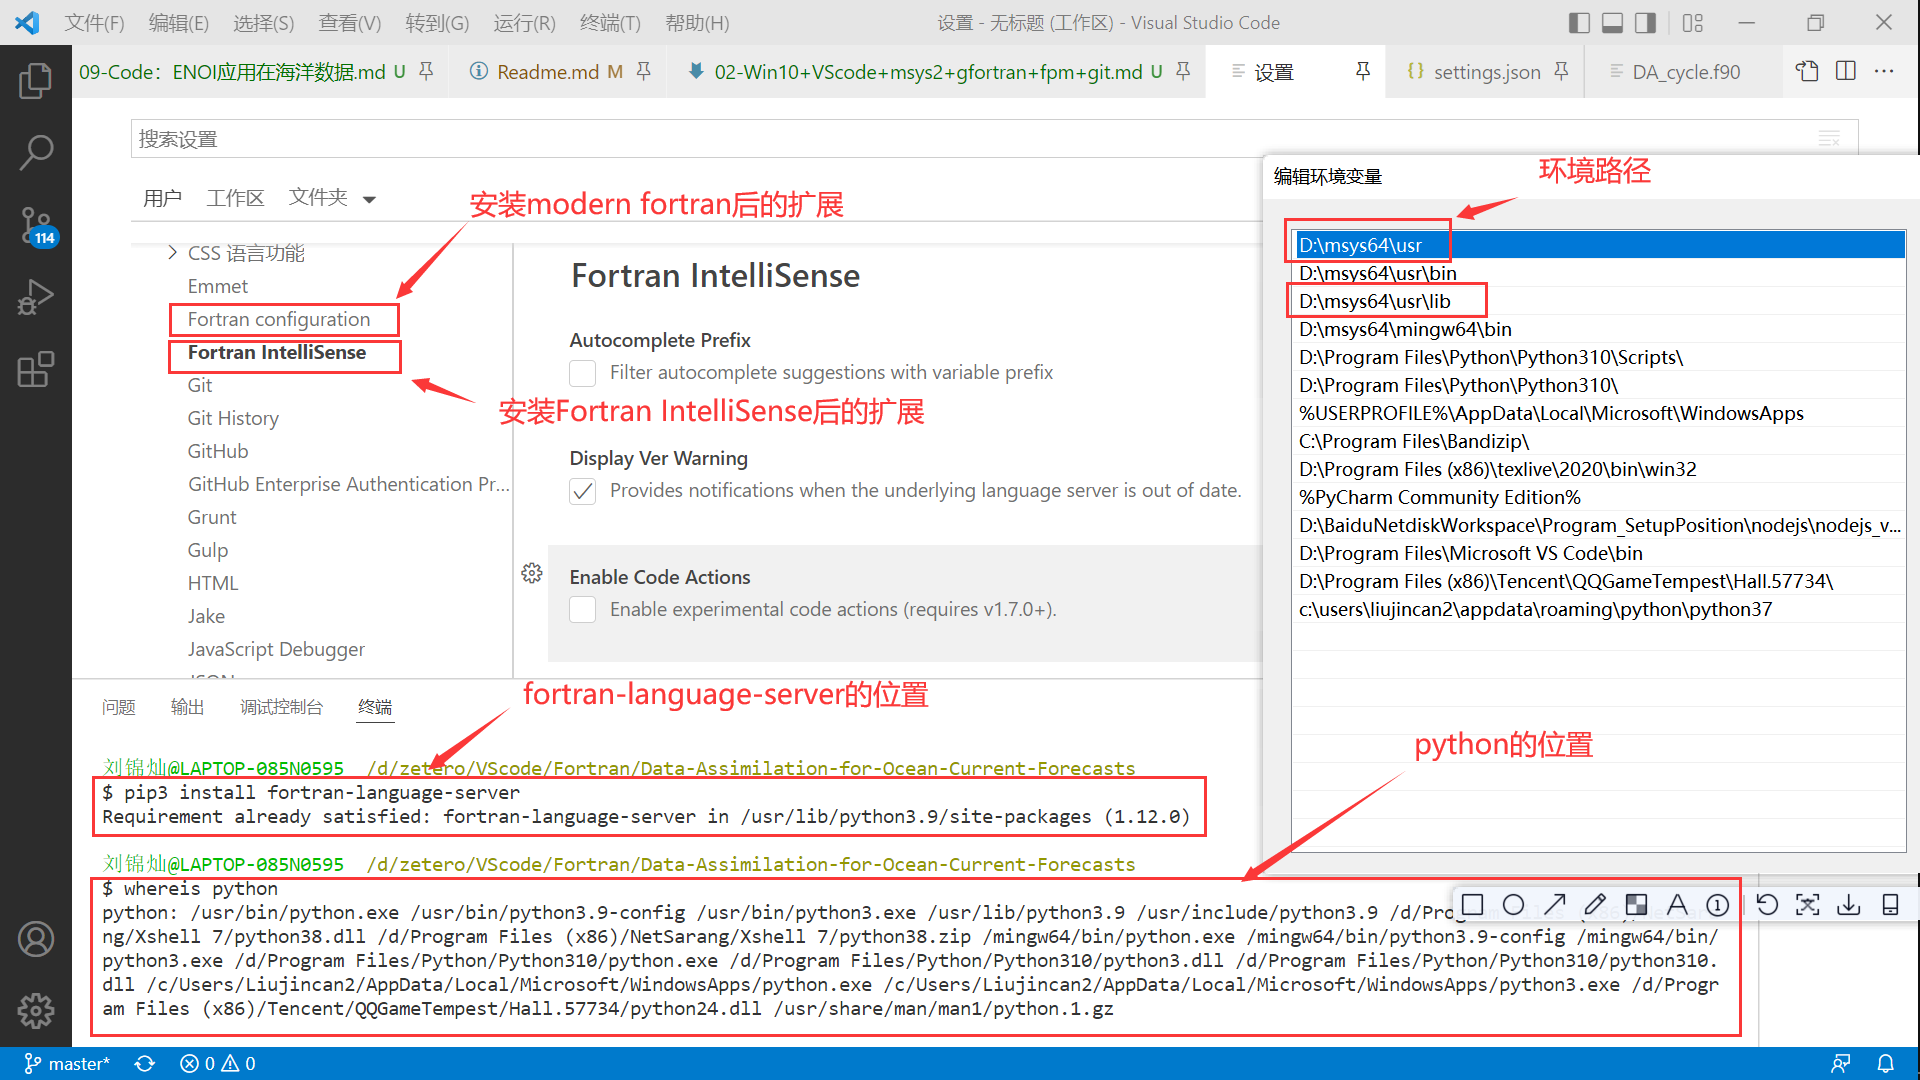Select Fortran configuration in settings tree
Viewport: 1920px width, 1080px height.
279,319
